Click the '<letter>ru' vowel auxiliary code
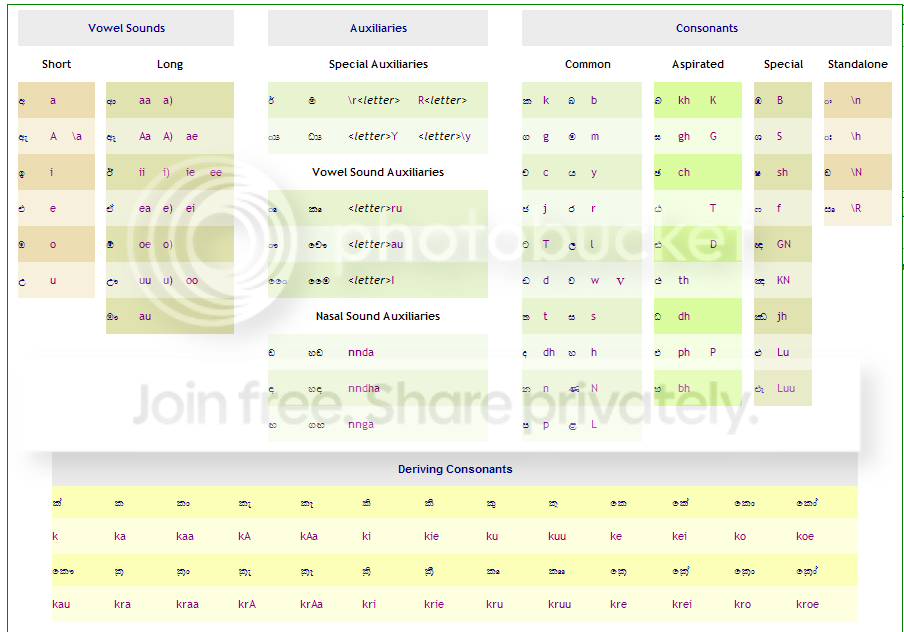Viewport: 904px width, 632px height. click(x=375, y=208)
